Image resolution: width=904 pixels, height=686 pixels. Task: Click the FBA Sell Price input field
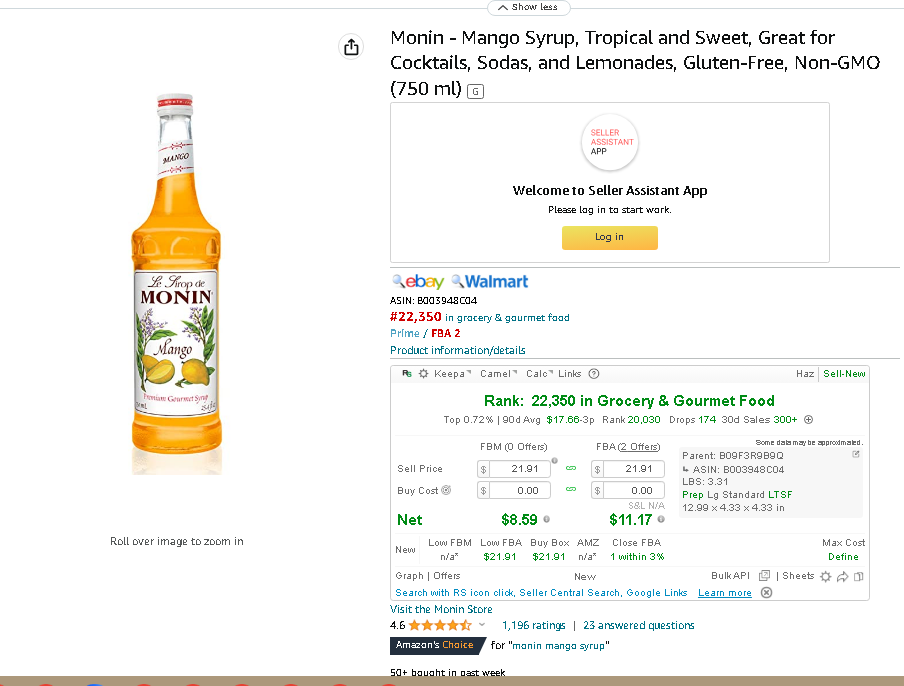point(634,469)
